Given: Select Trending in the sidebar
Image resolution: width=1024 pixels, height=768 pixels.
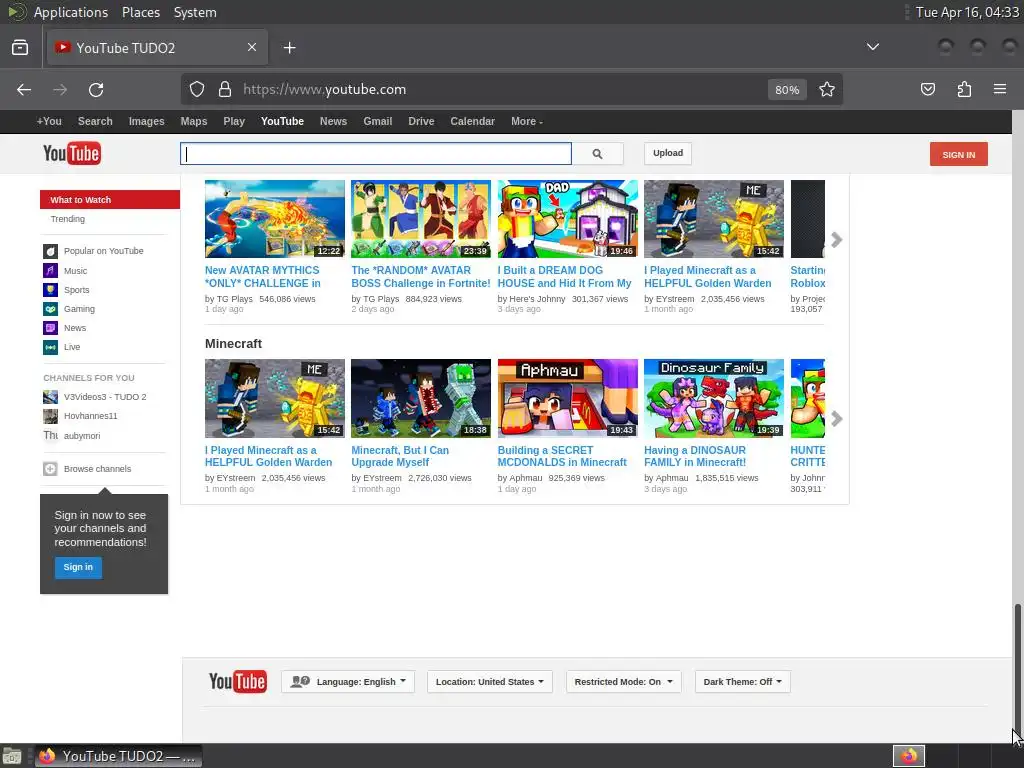Looking at the screenshot, I should pyautogui.click(x=68, y=219).
